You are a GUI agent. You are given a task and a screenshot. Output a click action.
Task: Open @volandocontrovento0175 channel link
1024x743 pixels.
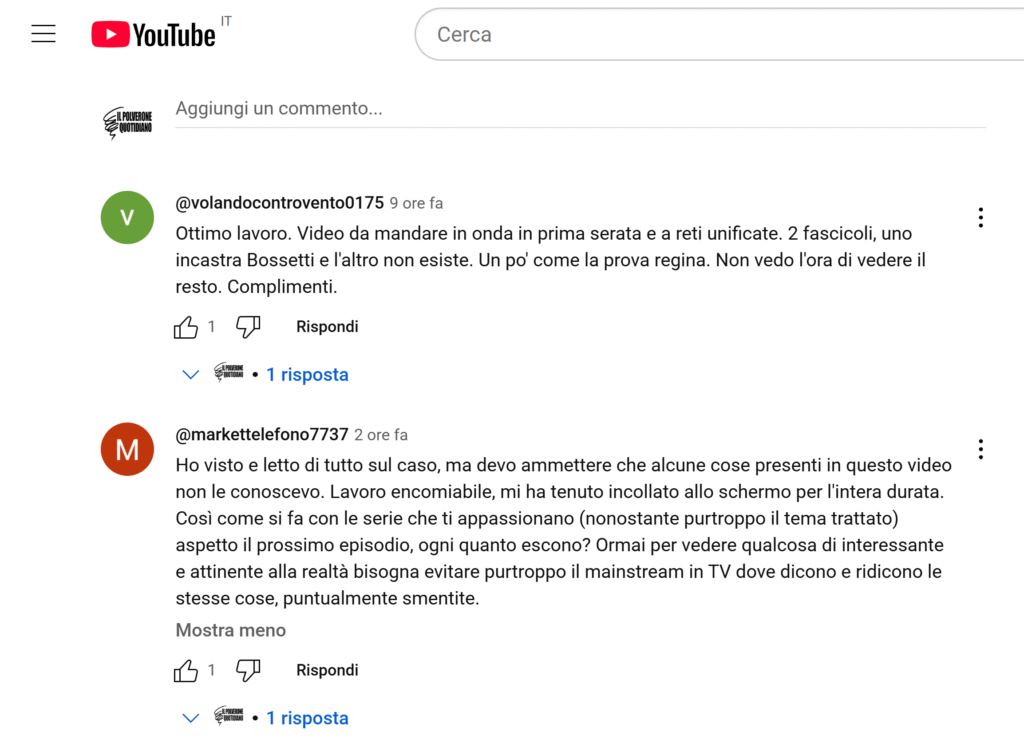coord(280,203)
